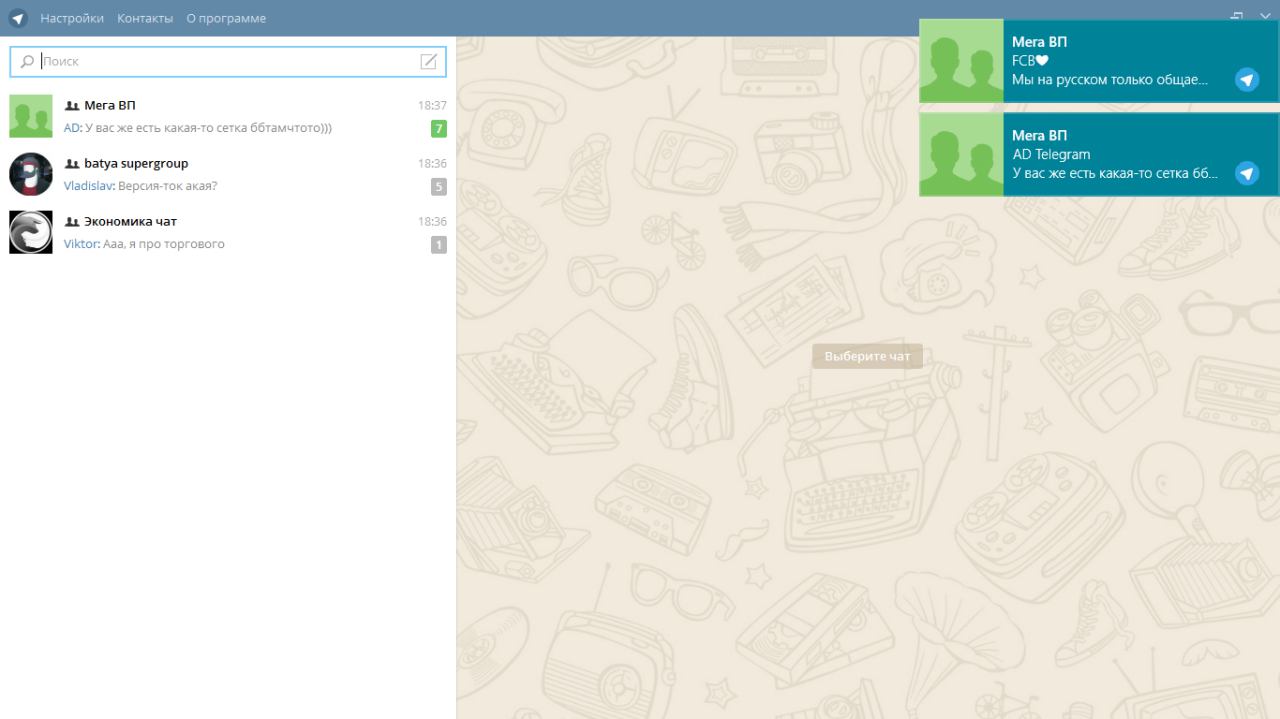Click avatar in the FCB notification popup

[x=961, y=60]
